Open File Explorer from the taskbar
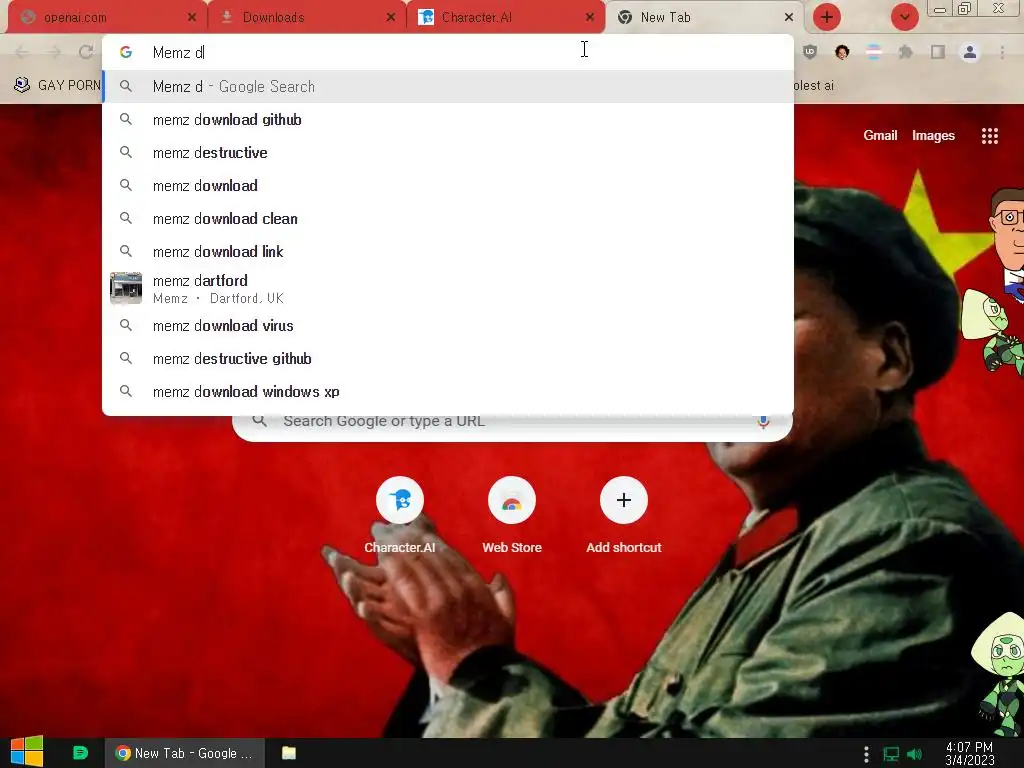The image size is (1024, 768). (289, 753)
